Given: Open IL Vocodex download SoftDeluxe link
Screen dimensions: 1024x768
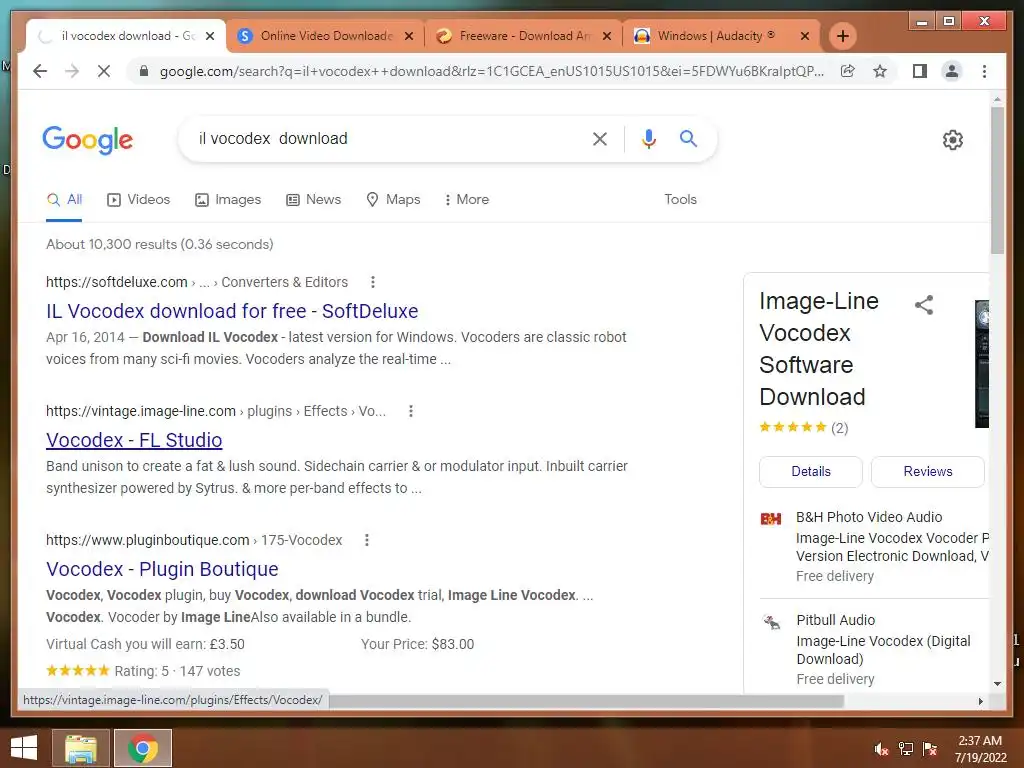Looking at the screenshot, I should [232, 311].
